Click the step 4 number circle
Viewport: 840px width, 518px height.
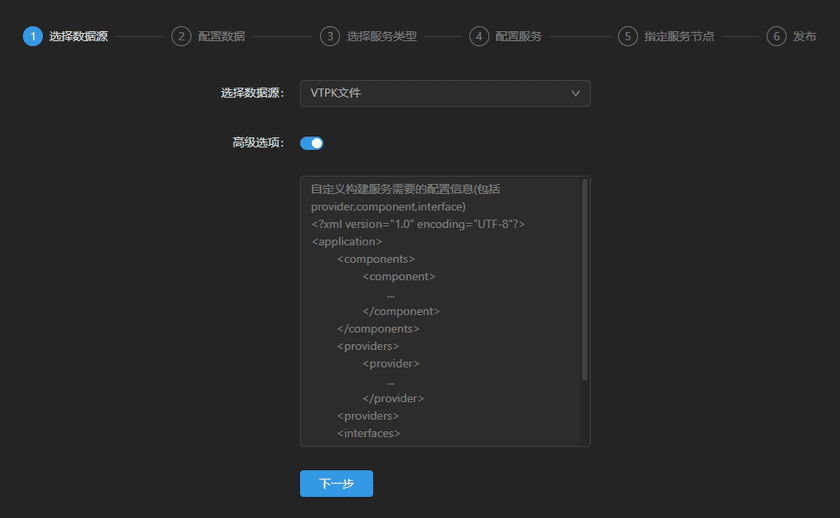pyautogui.click(x=479, y=36)
